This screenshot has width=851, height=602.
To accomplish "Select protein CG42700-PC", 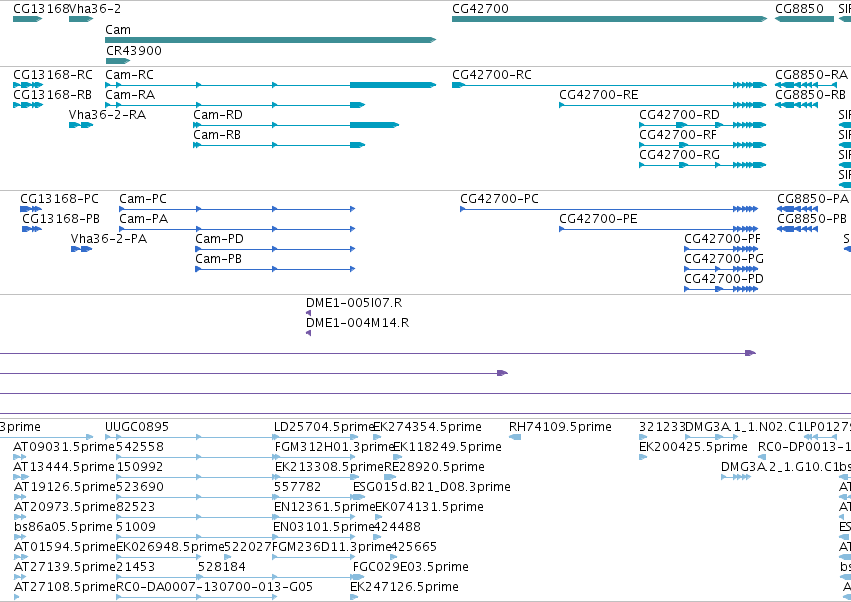I will 609,209.
